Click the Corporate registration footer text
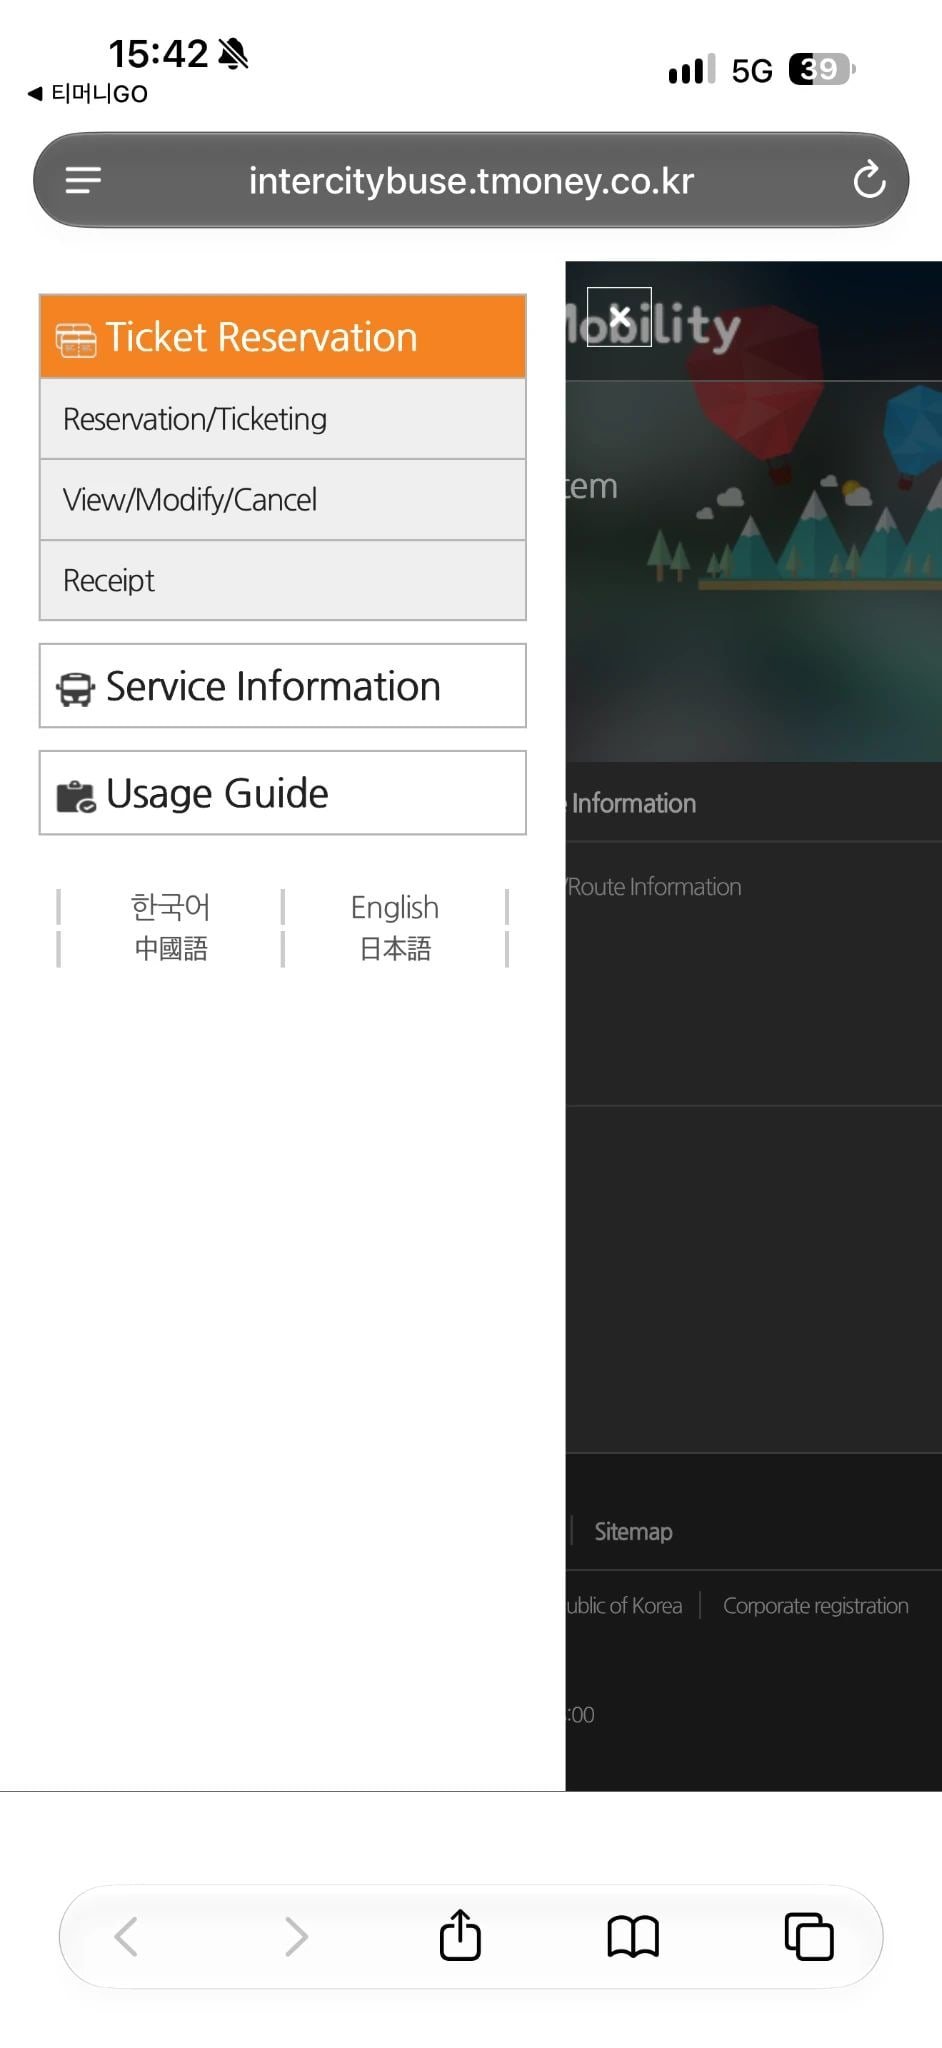The width and height of the screenshot is (942, 2048). pos(816,1605)
